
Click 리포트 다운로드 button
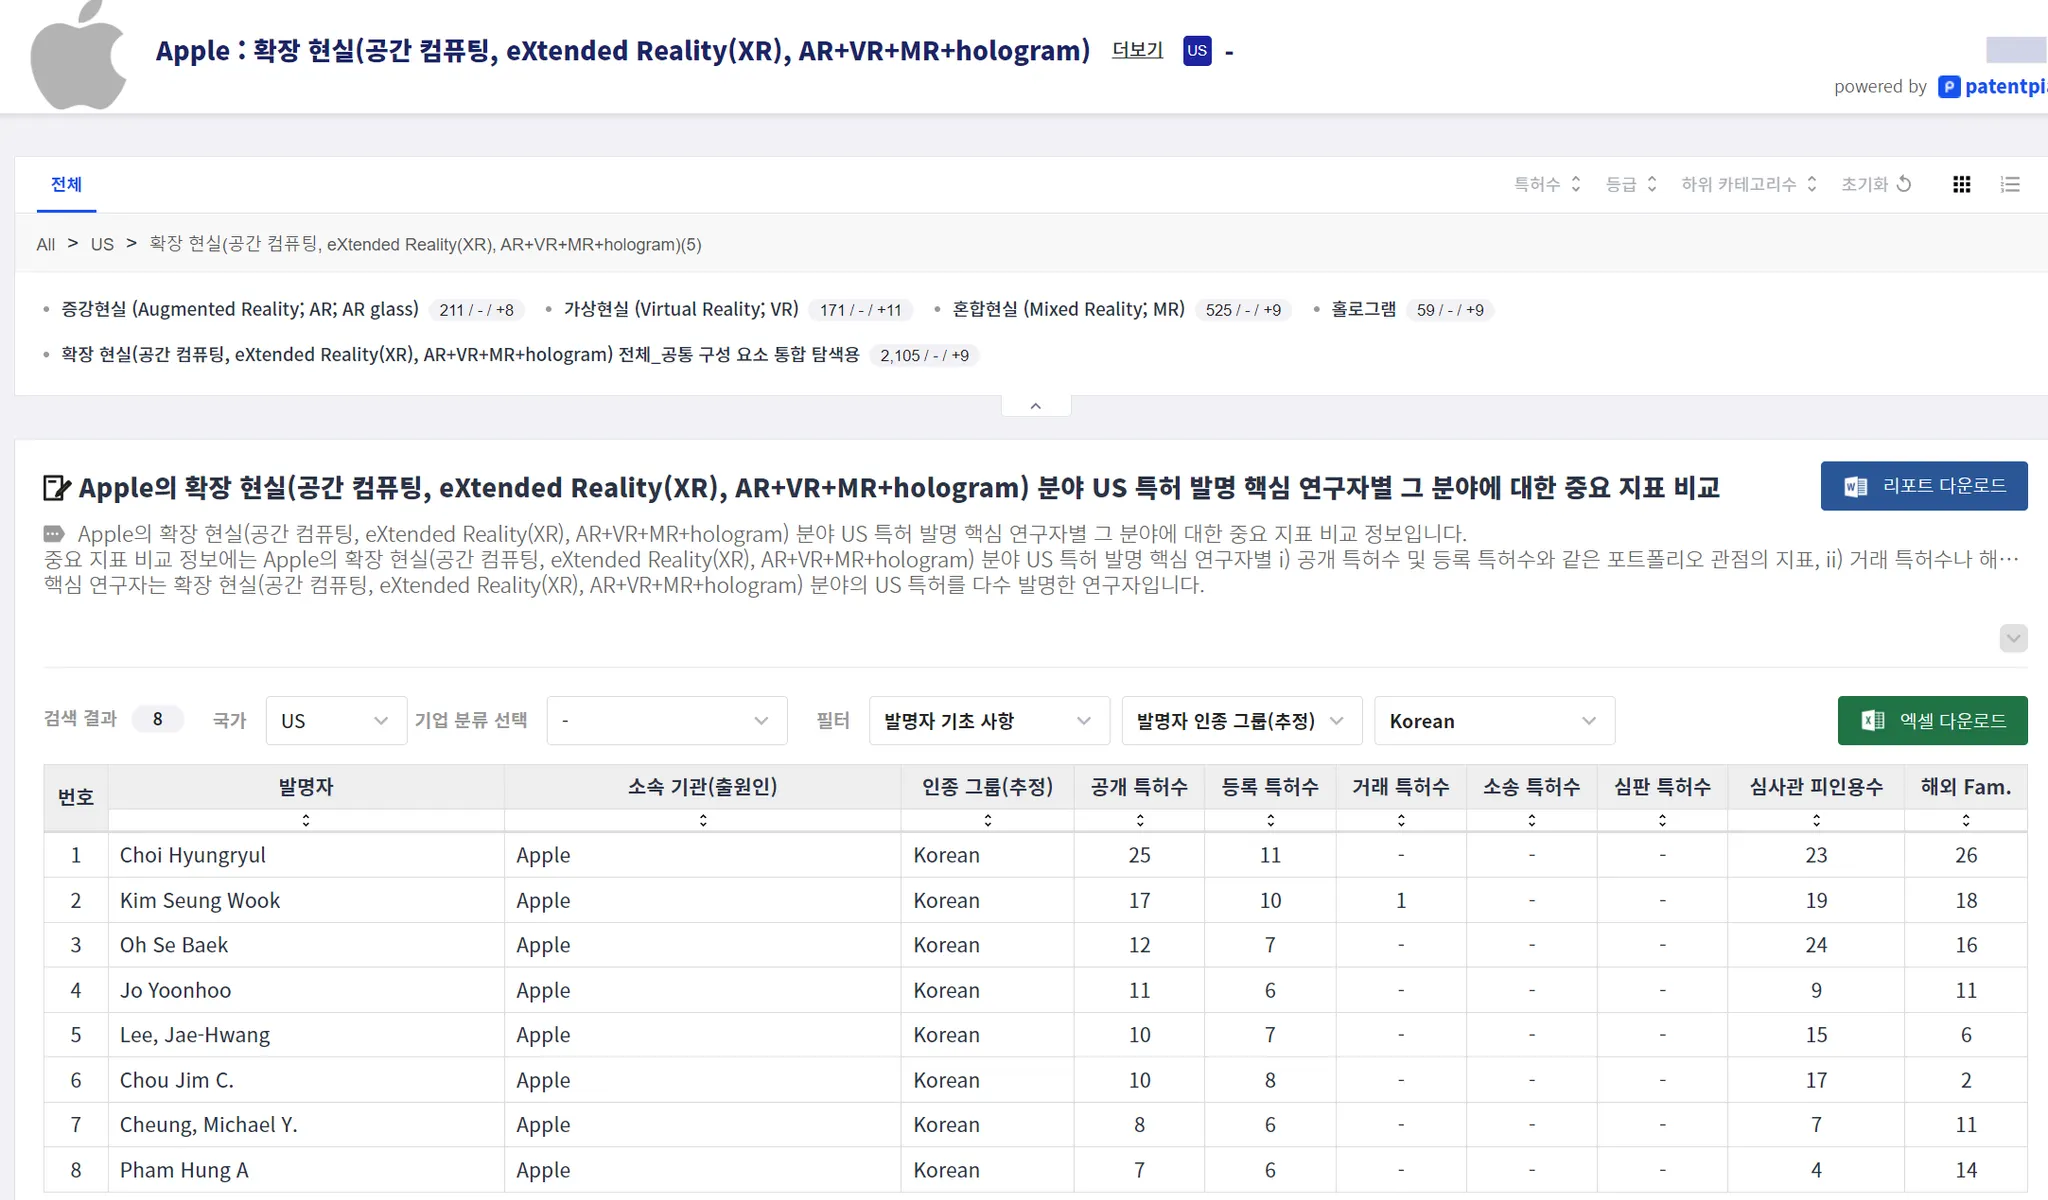(1923, 486)
